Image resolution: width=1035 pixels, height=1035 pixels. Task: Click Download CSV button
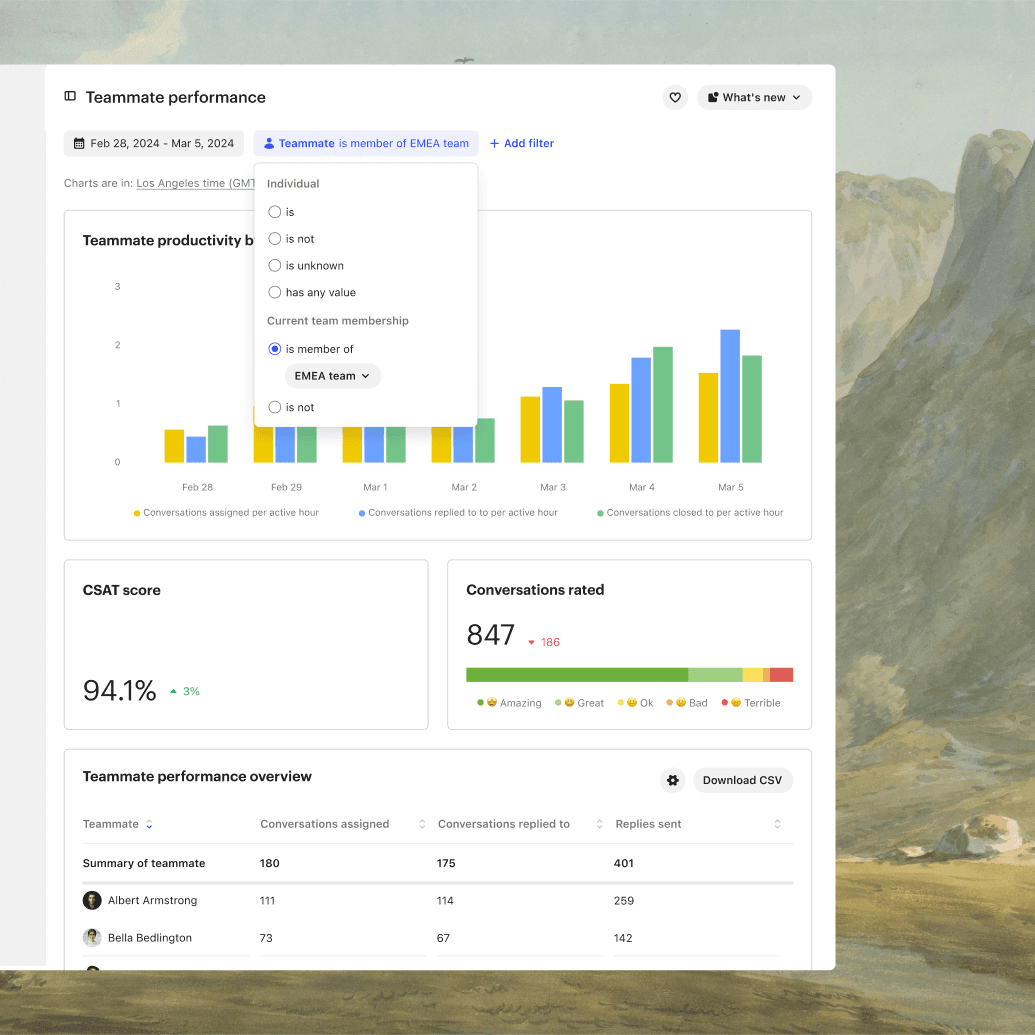pyautogui.click(x=743, y=780)
